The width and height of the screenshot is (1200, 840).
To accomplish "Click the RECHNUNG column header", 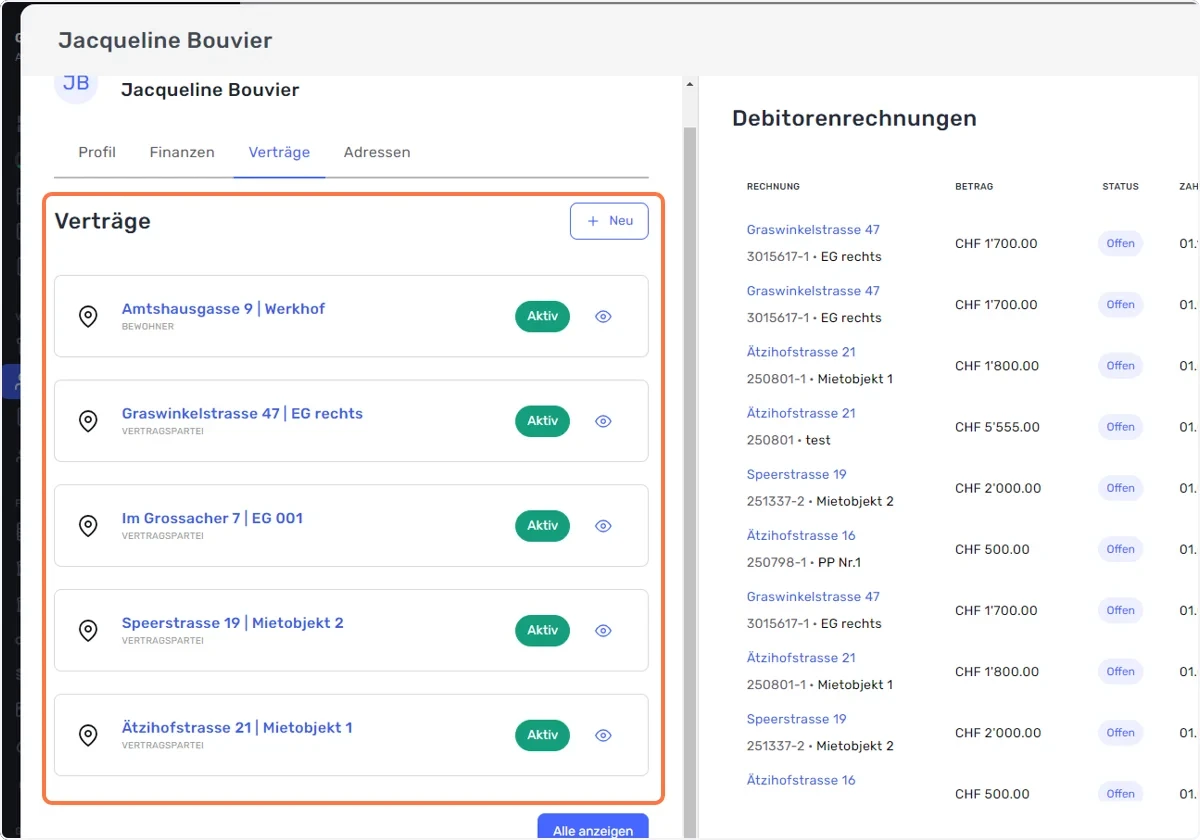I will 773,187.
